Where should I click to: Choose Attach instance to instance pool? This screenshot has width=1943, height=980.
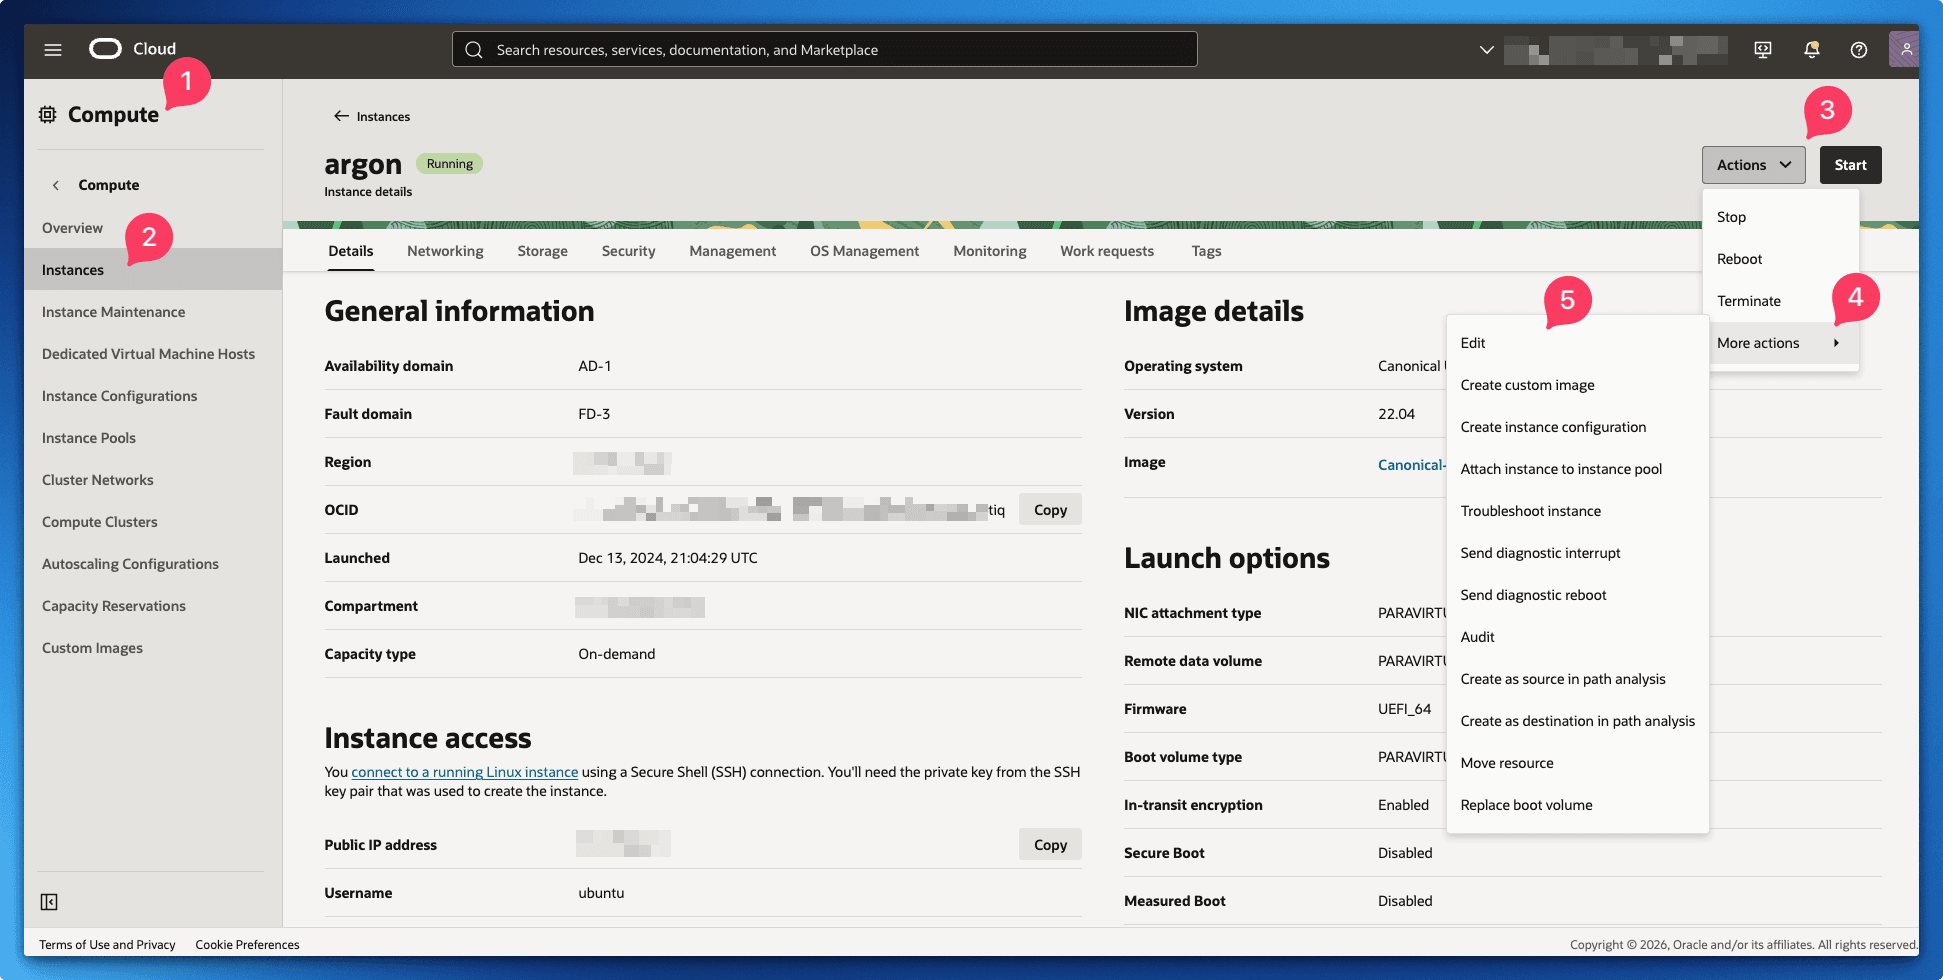[x=1577, y=469]
